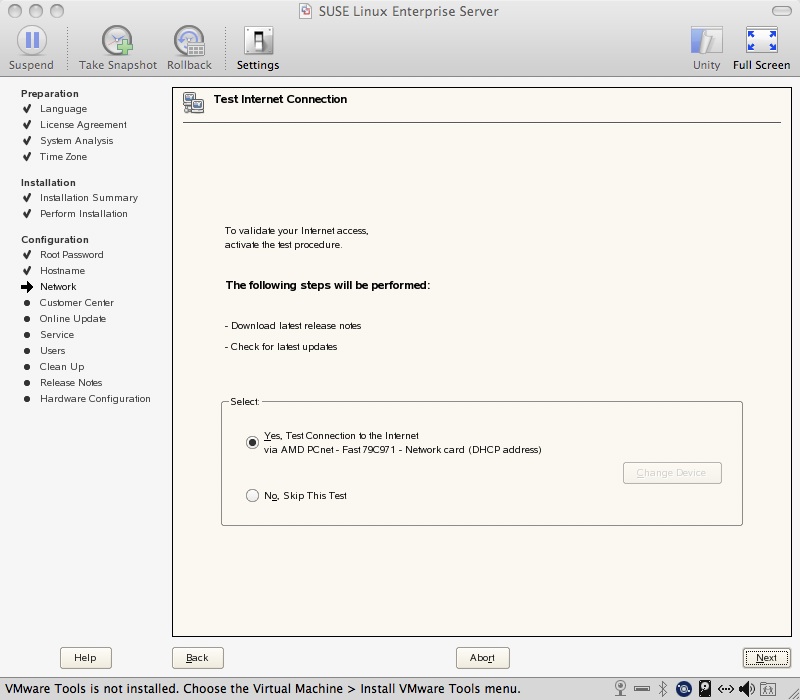The width and height of the screenshot is (800, 700).
Task: Click the window resize grip corner
Action: click(793, 693)
